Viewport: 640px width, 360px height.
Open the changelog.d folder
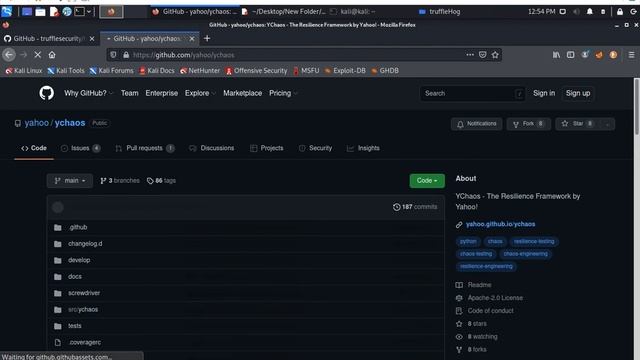pyautogui.click(x=85, y=244)
